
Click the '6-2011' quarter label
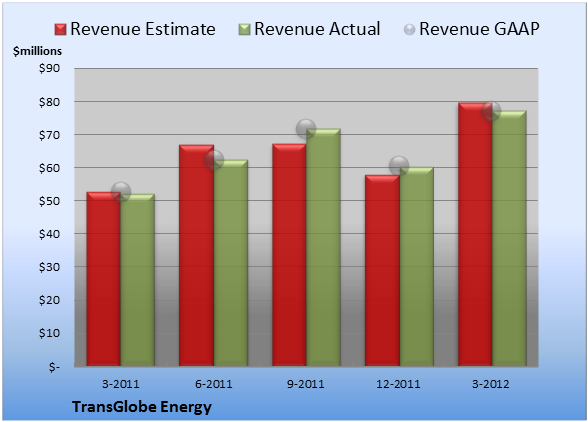[x=214, y=384]
